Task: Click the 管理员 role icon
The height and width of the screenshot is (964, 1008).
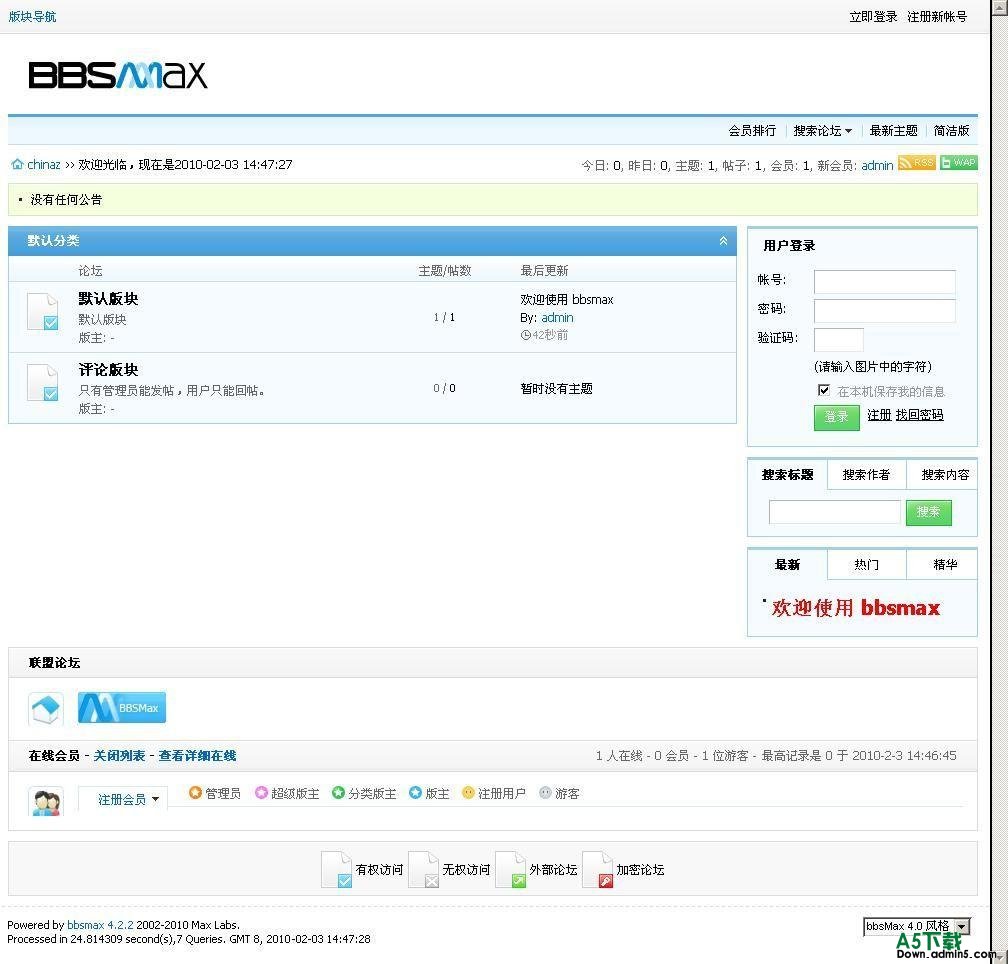Action: pyautogui.click(x=195, y=793)
